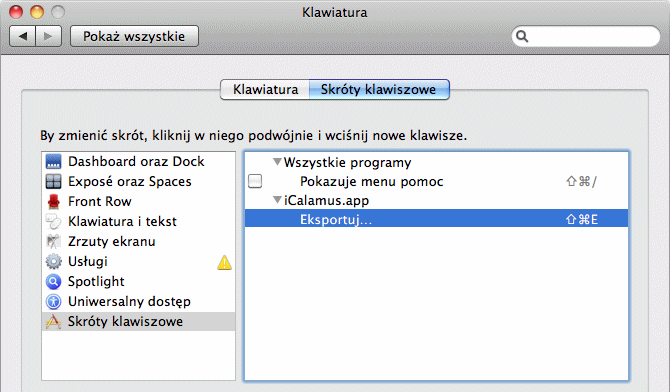
Task: Enable the Pokazuje menu pomoc checkbox
Action: click(255, 181)
